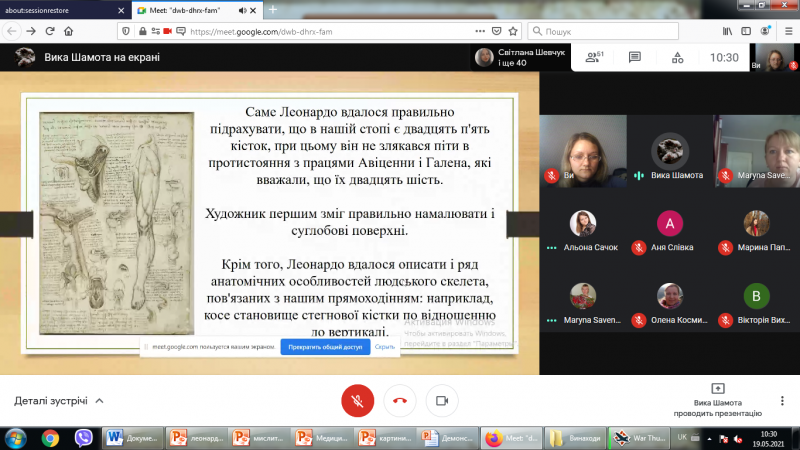Viewport: 800px width, 450px height.
Task: Save page to Pocket
Action: tap(496, 31)
